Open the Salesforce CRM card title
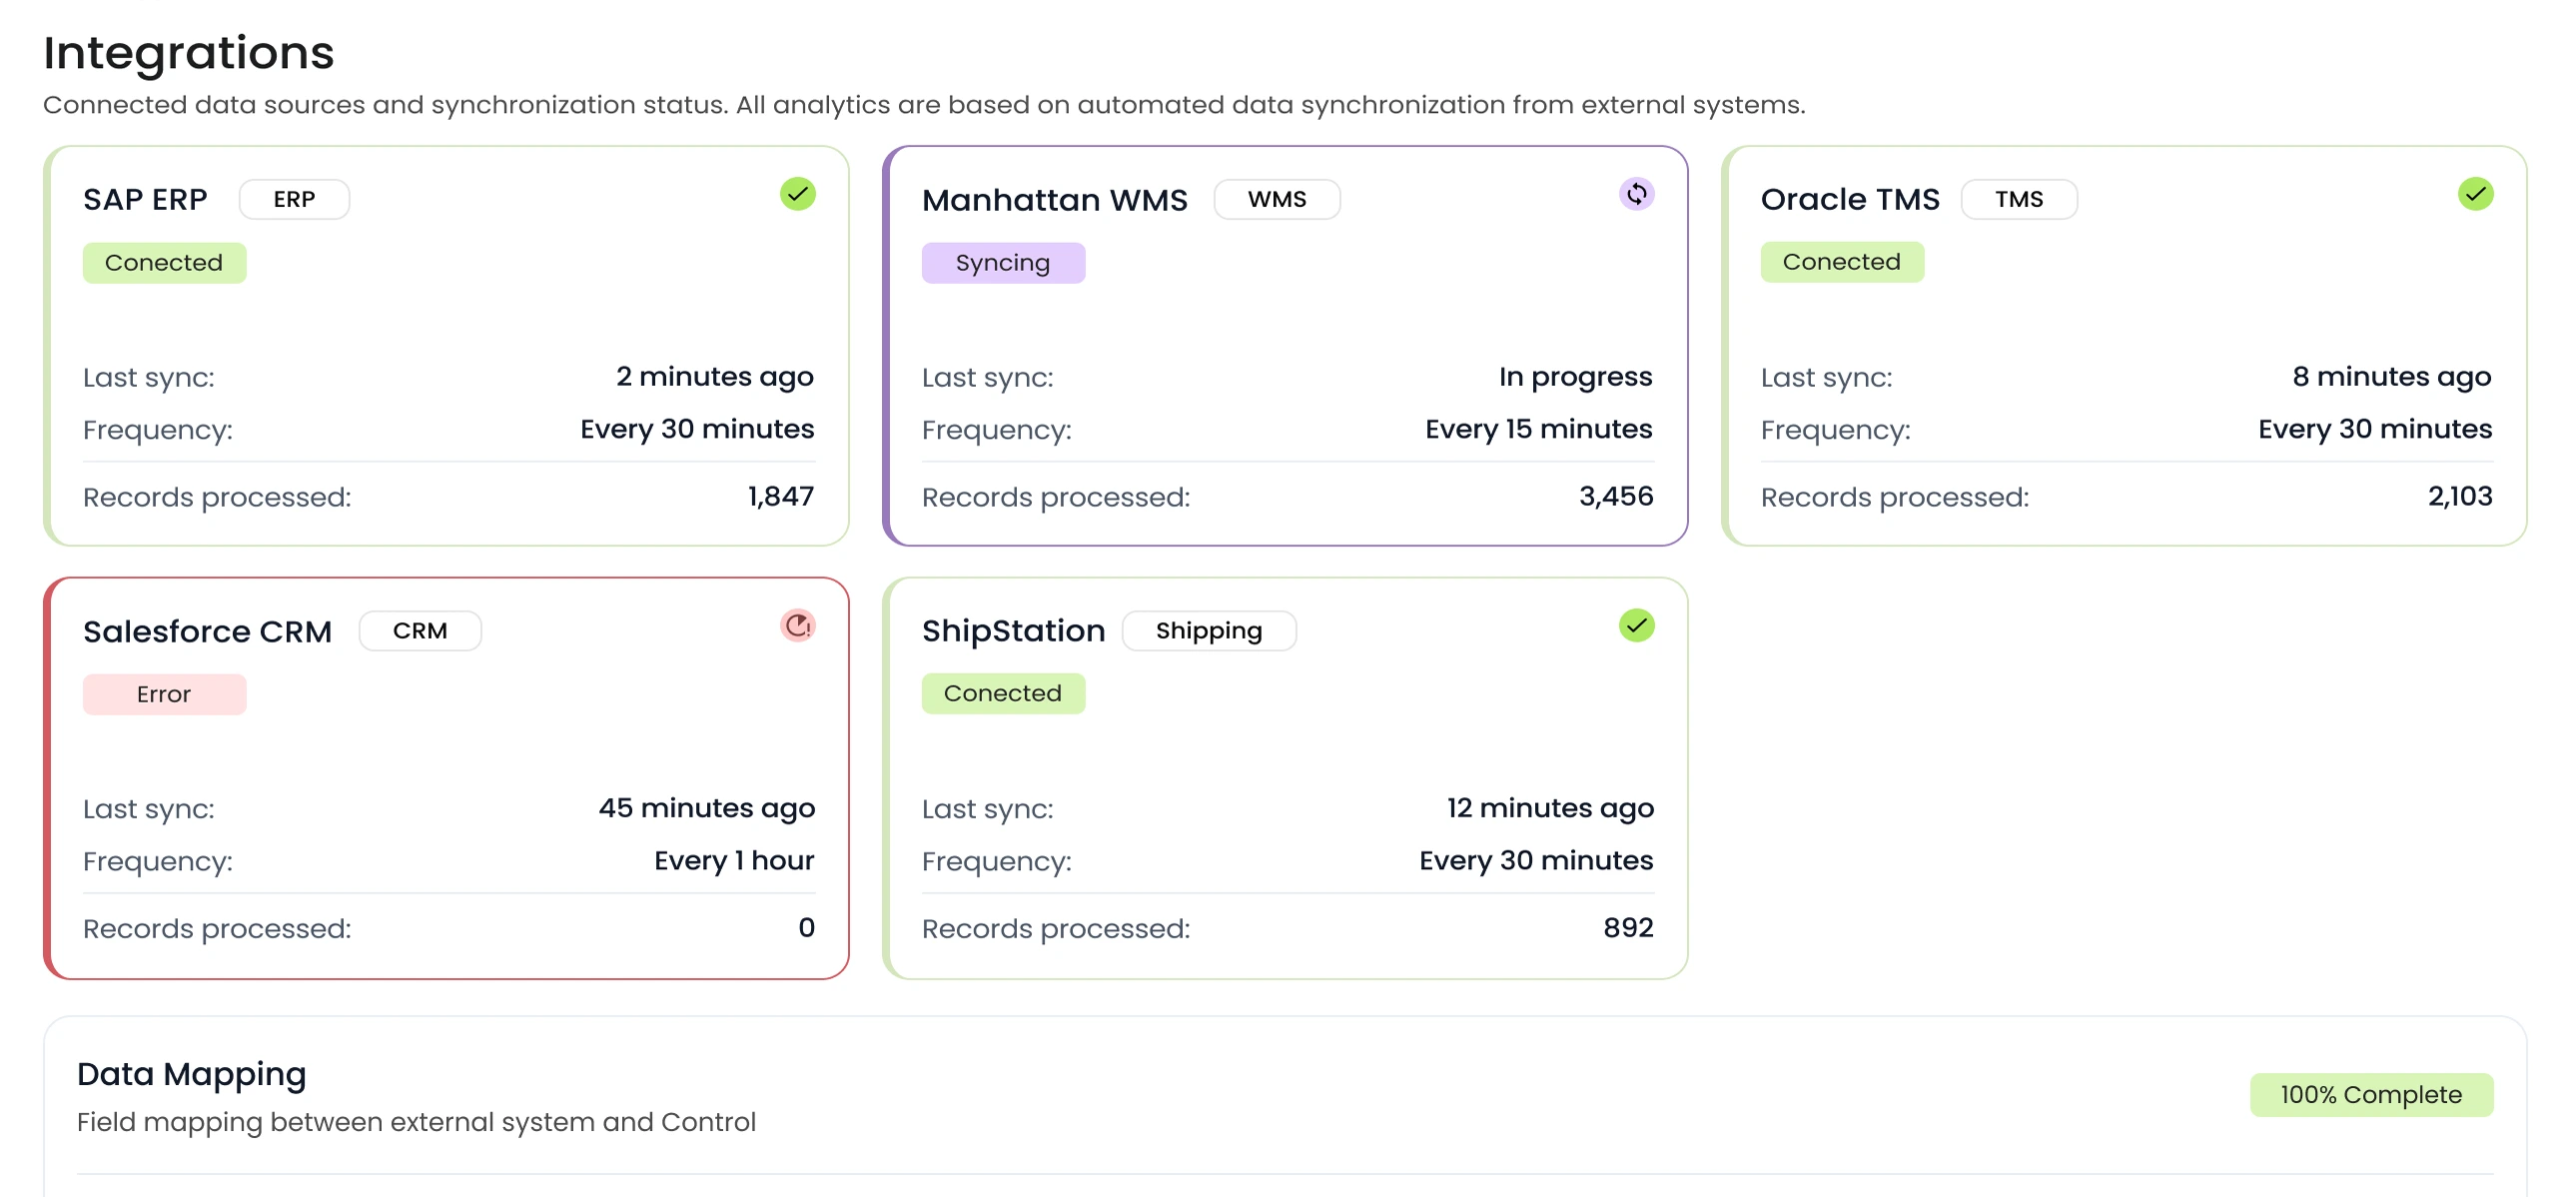Screen dimensions: 2576x1197 (x=207, y=632)
